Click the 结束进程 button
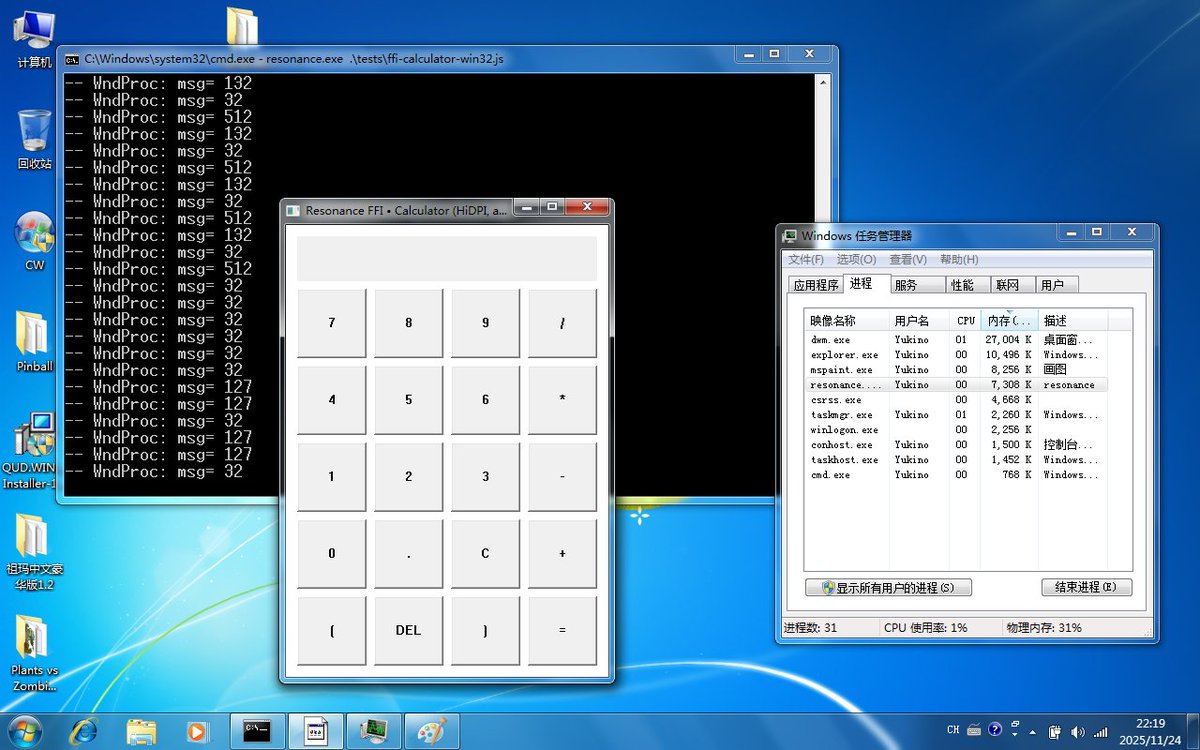Image resolution: width=1200 pixels, height=750 pixels. [1086, 587]
